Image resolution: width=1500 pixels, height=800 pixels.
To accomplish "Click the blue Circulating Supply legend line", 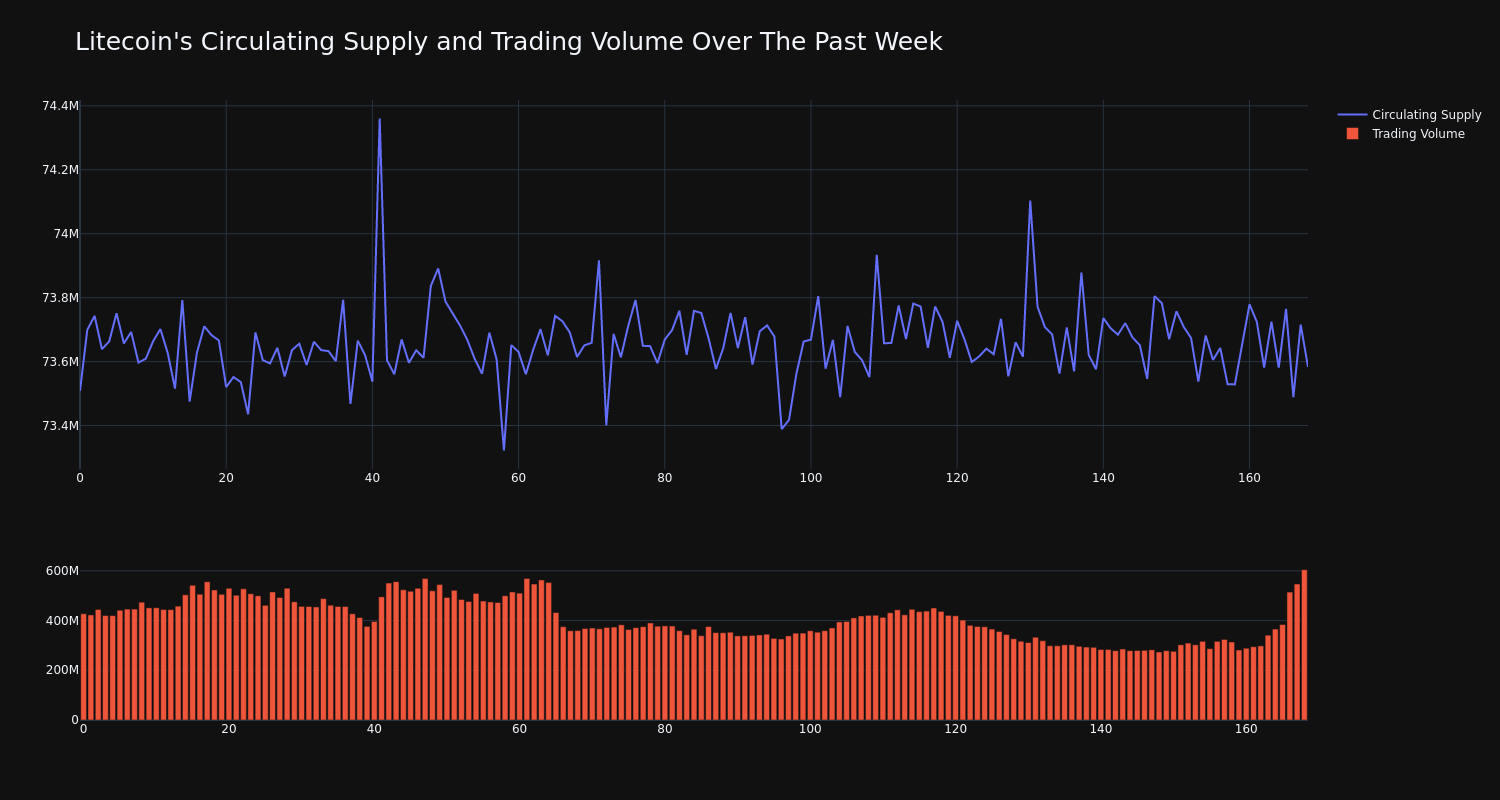I will pos(1352,115).
